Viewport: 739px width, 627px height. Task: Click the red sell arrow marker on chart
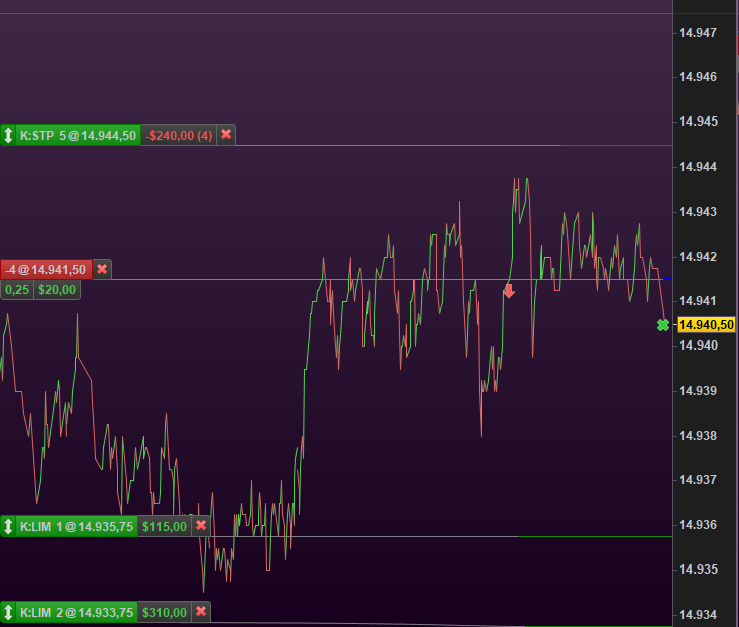pos(509,291)
